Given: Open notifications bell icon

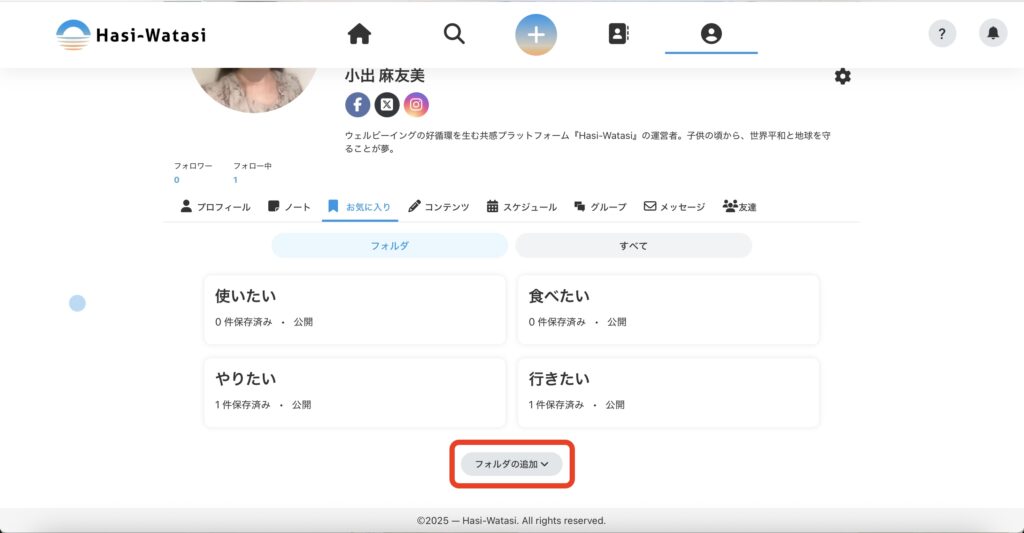Looking at the screenshot, I should coord(993,34).
